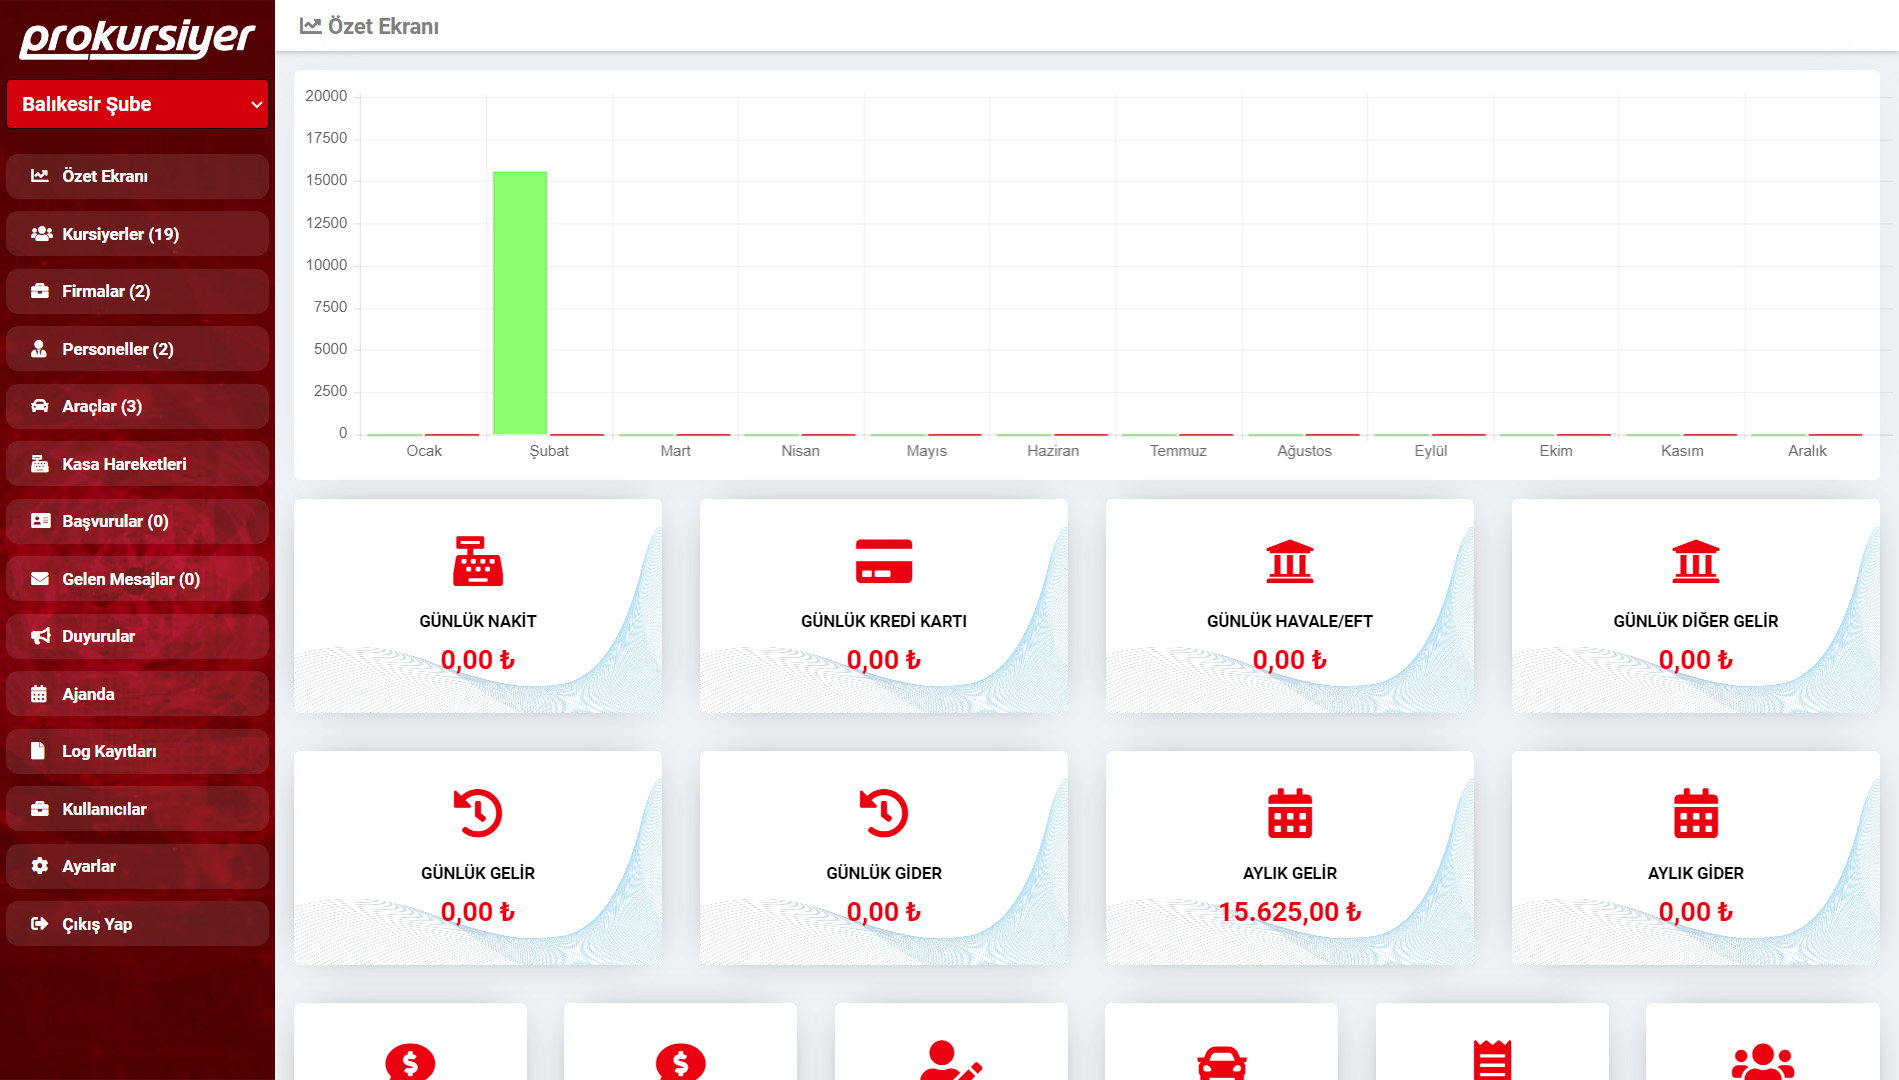View Log Kayıtları records
The image size is (1899, 1080).
[137, 751]
